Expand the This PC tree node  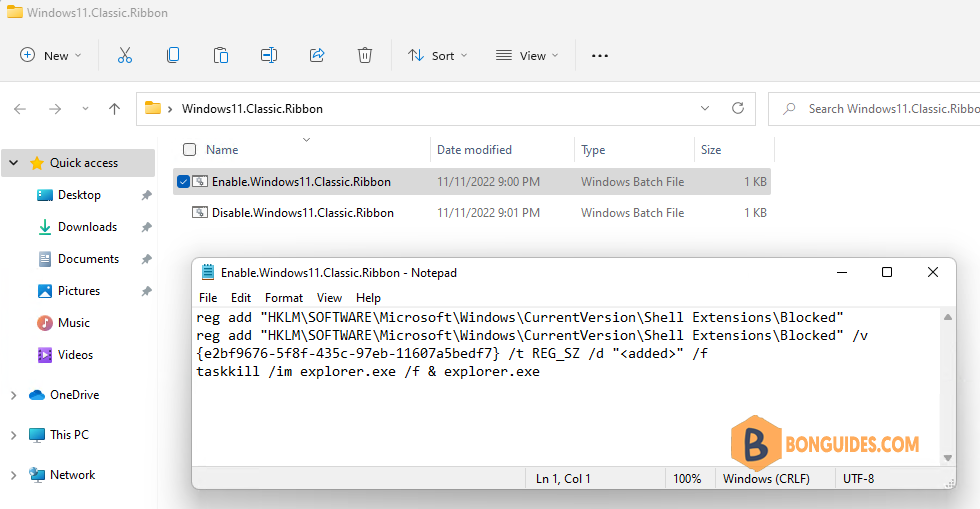click(x=14, y=435)
